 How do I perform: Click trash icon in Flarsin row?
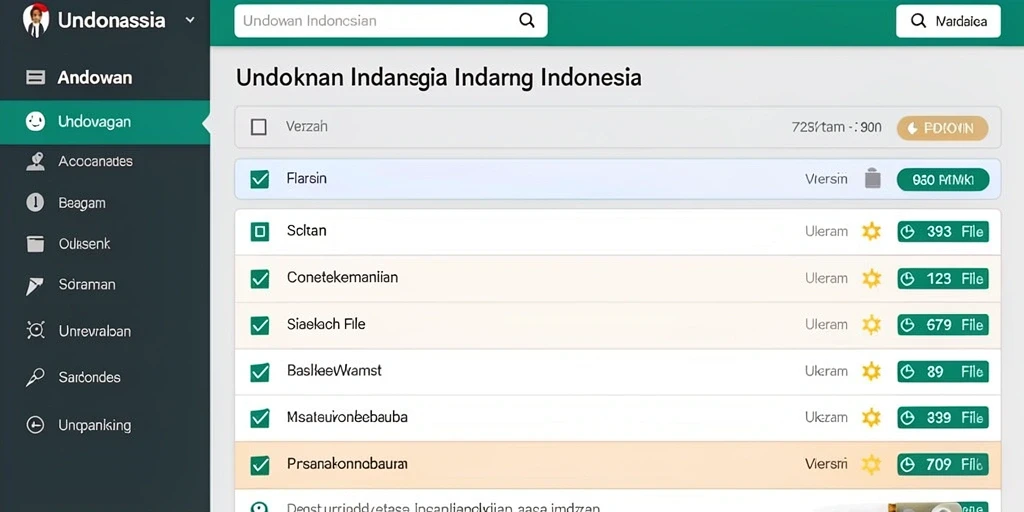point(872,178)
